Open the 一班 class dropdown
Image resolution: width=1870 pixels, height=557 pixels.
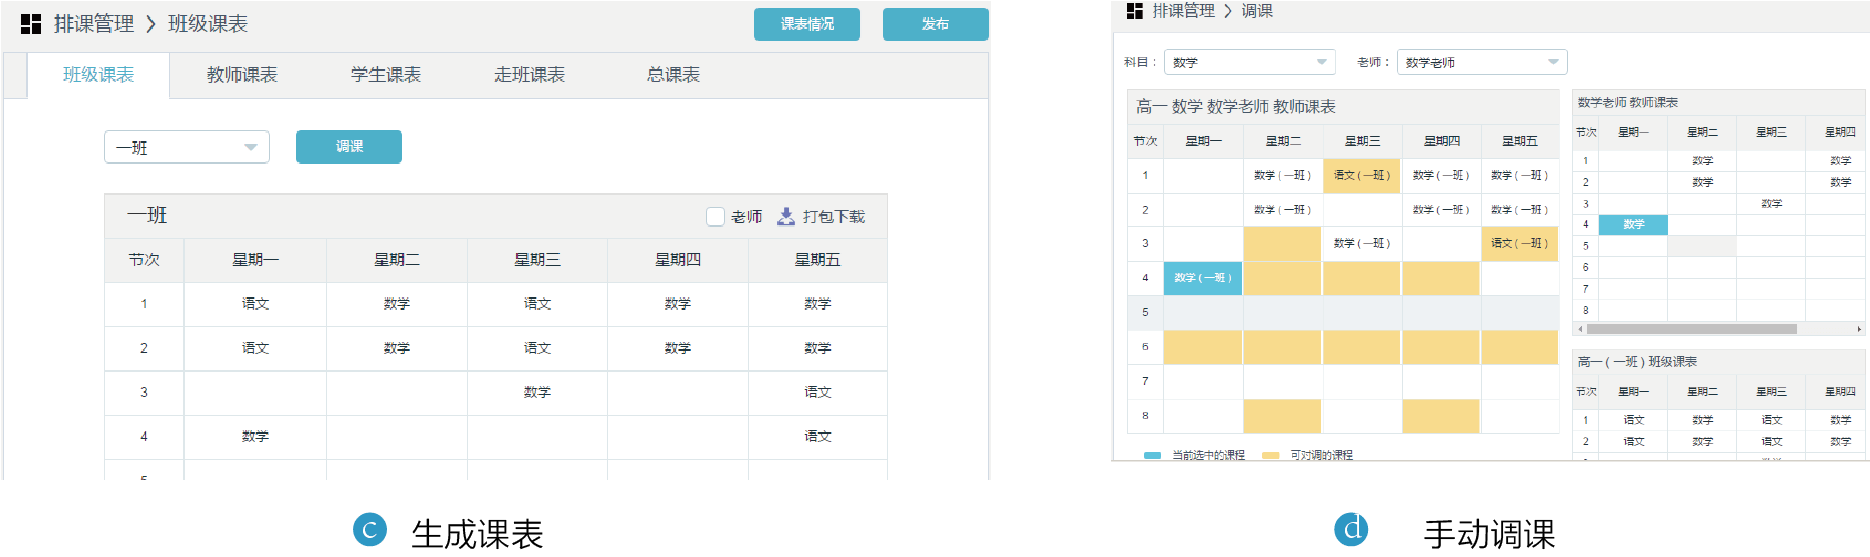(x=187, y=147)
